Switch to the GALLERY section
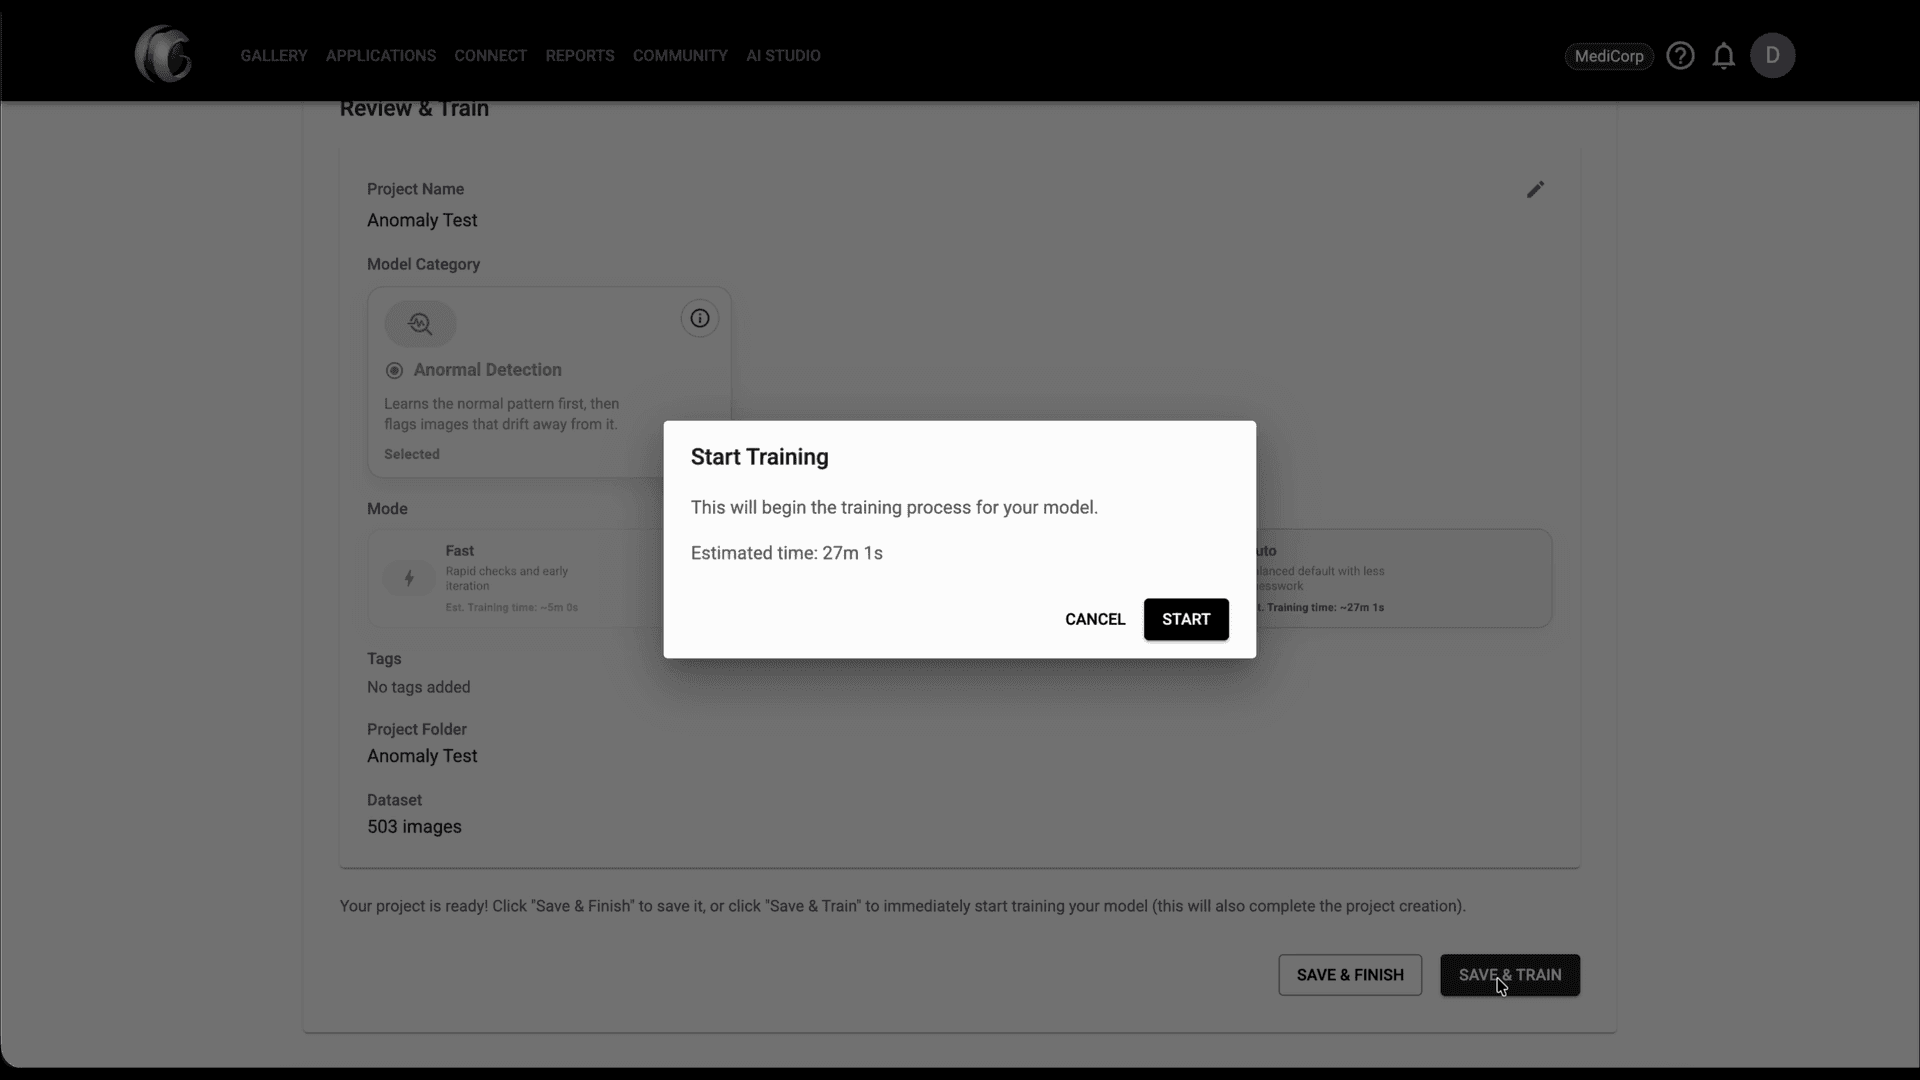The image size is (1920, 1080). (274, 55)
